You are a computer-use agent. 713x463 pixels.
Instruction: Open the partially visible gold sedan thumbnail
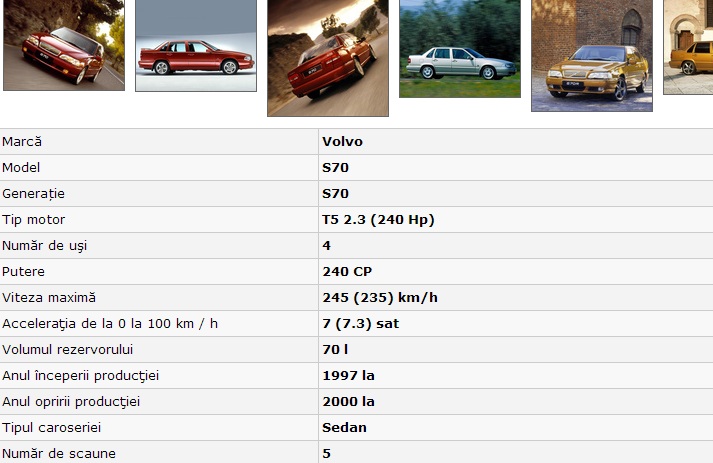pyautogui.click(x=688, y=47)
